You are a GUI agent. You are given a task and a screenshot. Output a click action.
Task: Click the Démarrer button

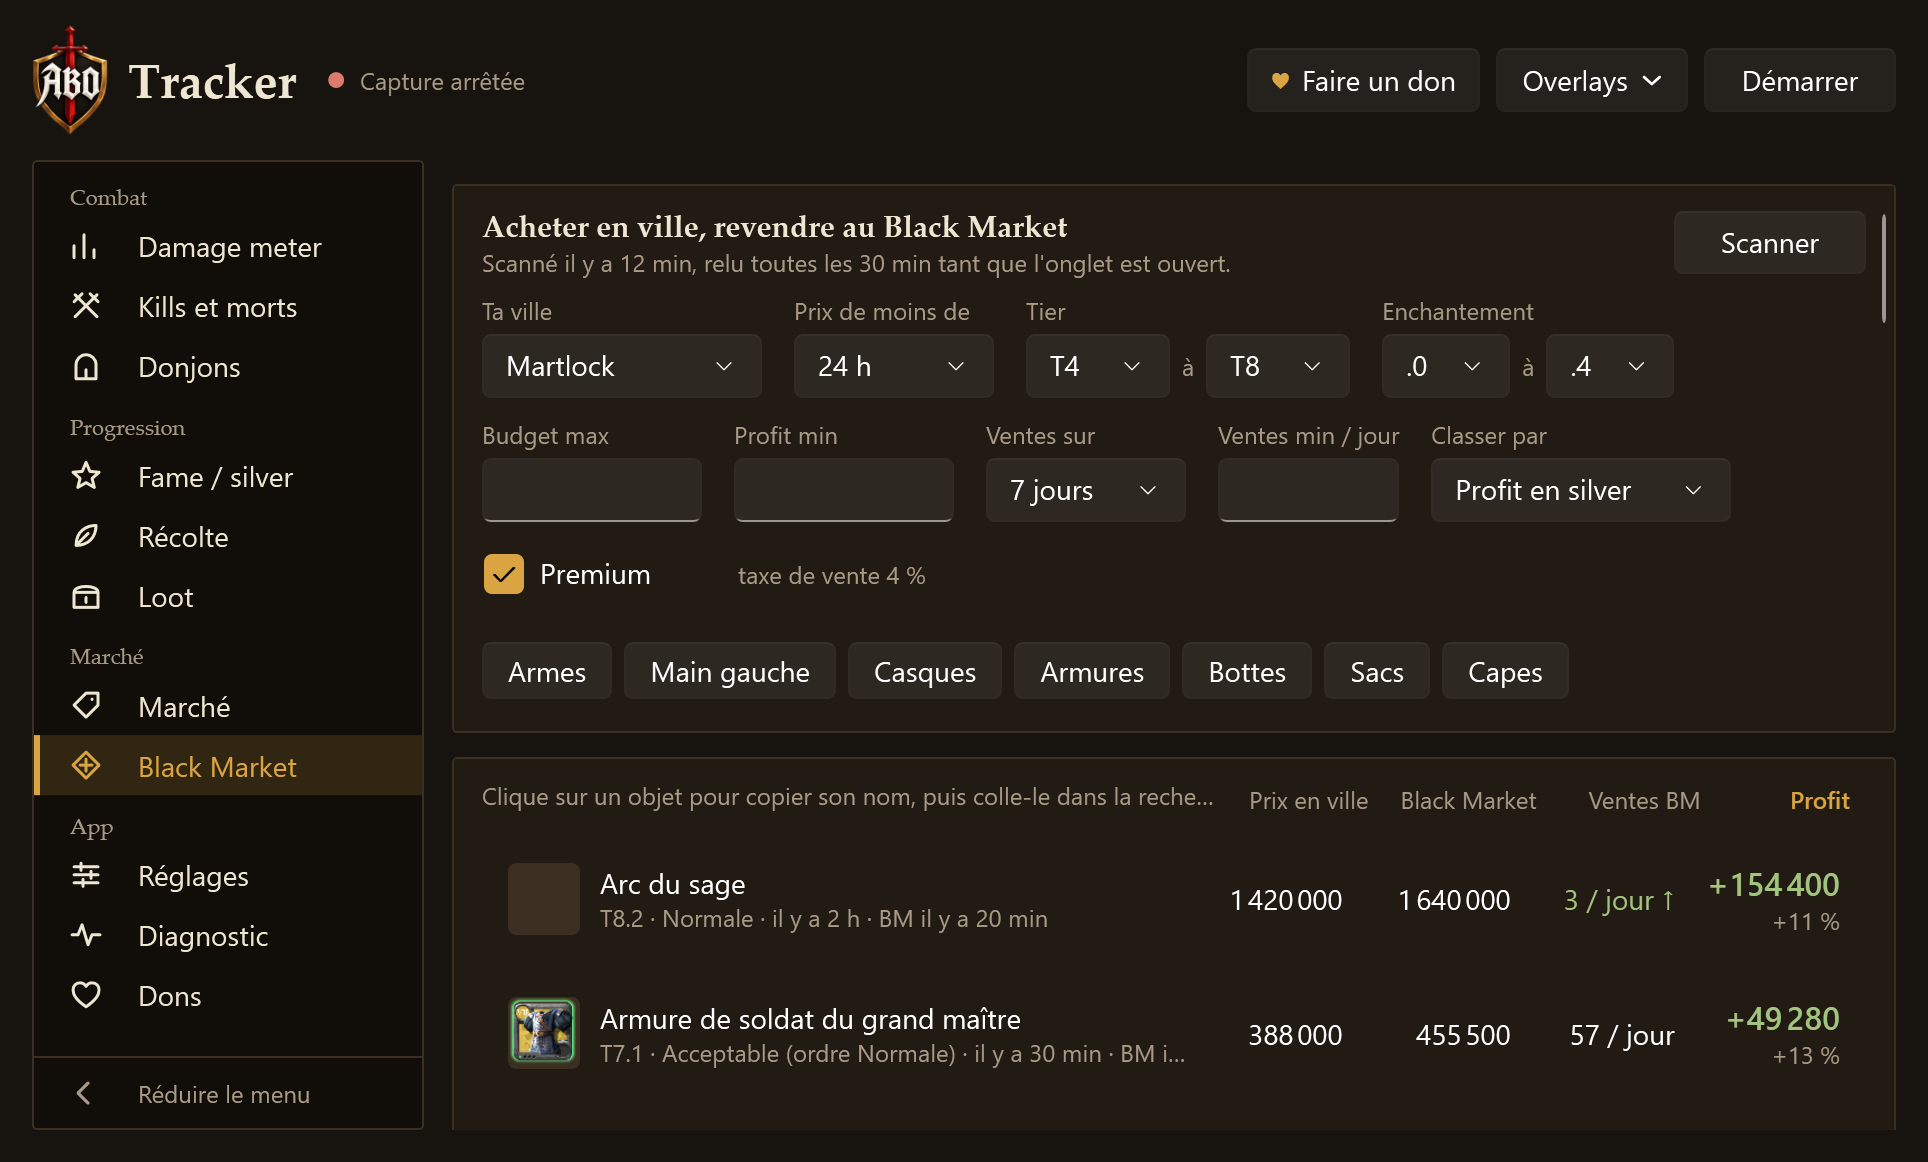point(1799,81)
